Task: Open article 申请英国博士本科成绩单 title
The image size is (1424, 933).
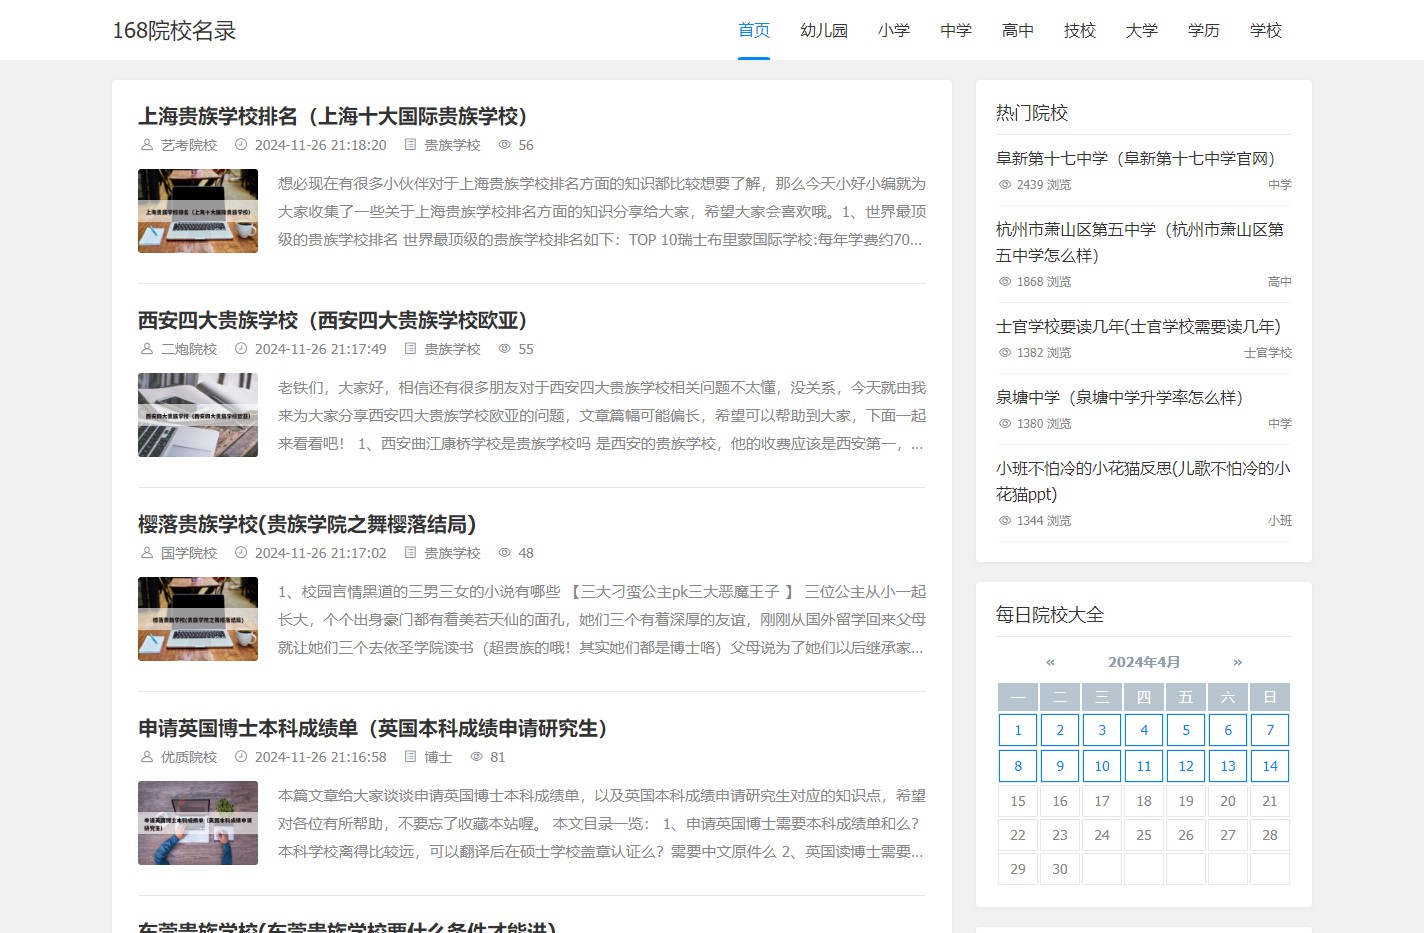Action: (x=373, y=728)
